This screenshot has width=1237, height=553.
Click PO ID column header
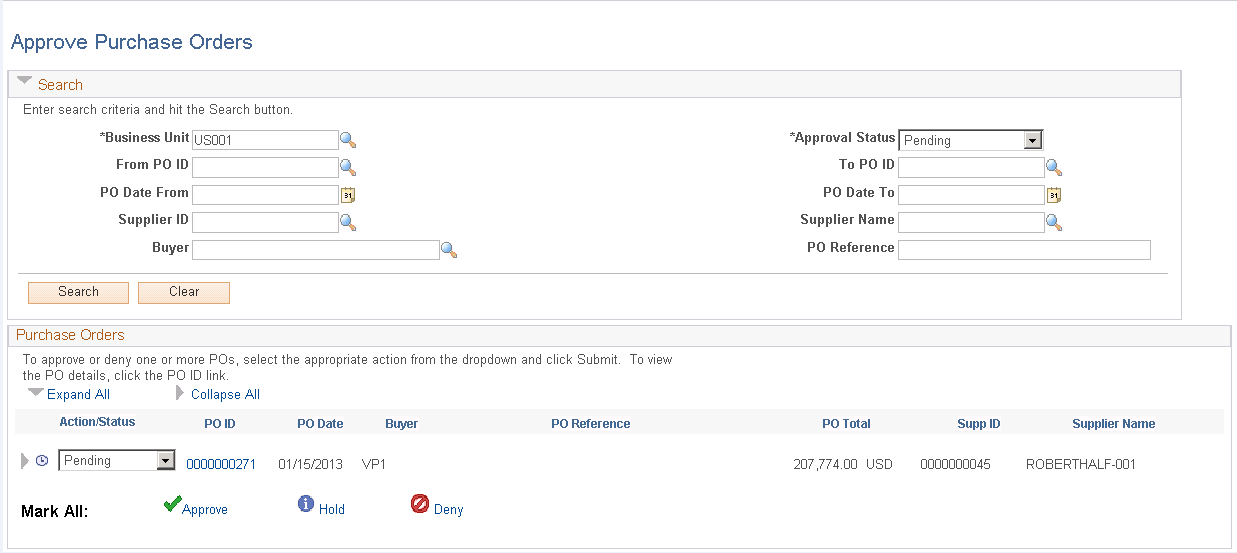coord(220,424)
